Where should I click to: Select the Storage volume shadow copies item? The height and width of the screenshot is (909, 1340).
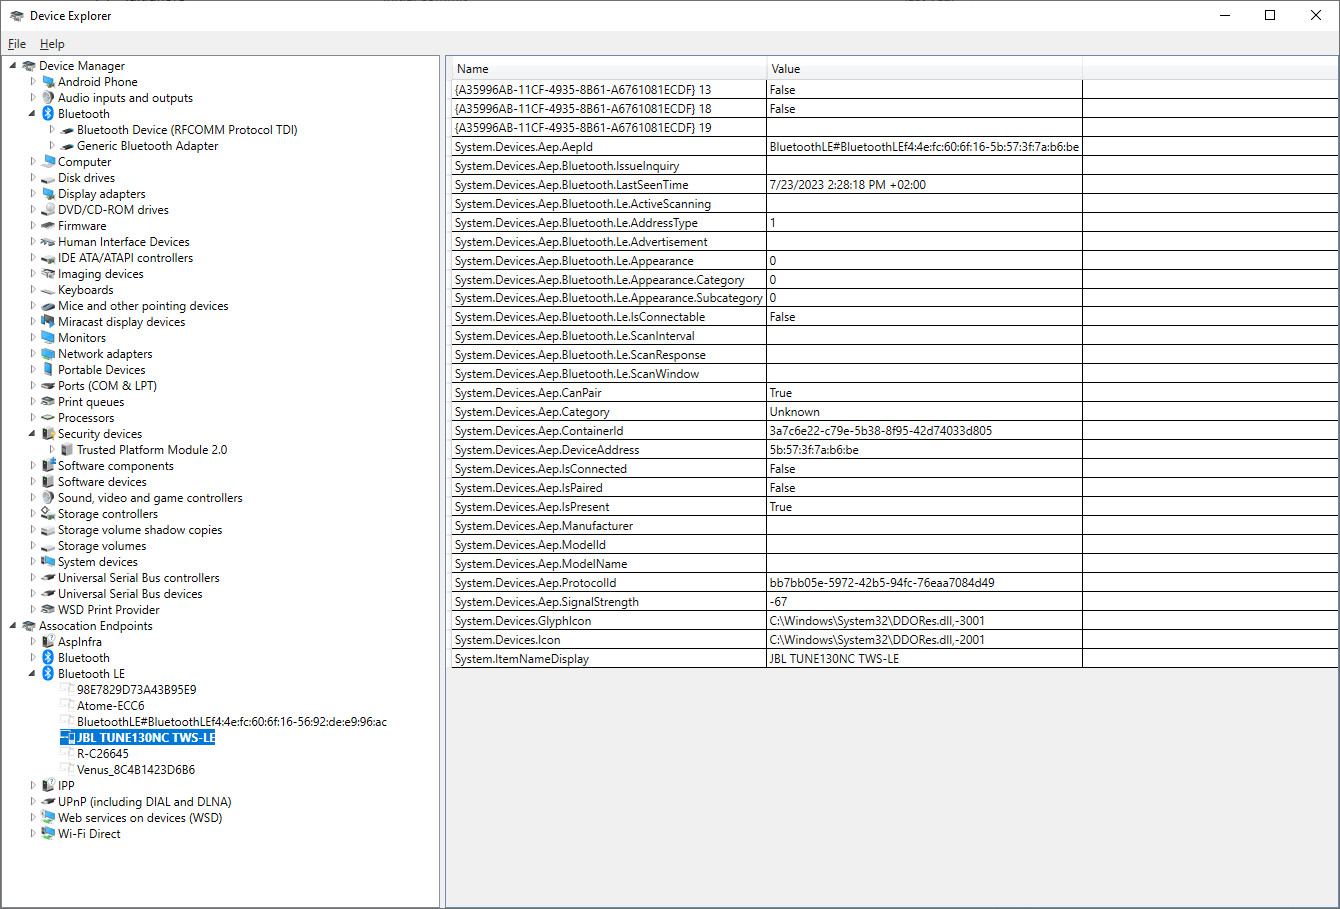140,530
